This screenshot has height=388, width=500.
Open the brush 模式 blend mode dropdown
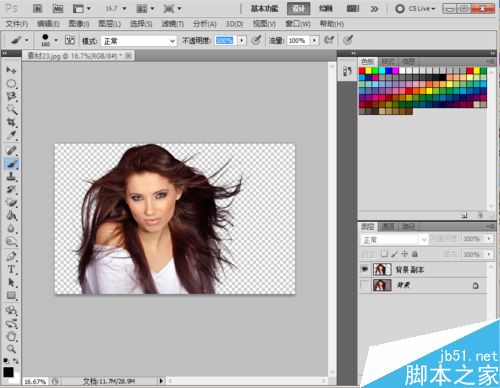(x=139, y=41)
